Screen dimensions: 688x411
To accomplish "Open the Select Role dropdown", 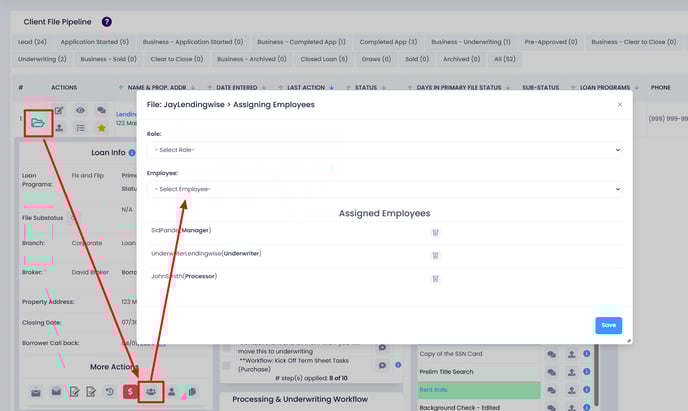I will 384,150.
